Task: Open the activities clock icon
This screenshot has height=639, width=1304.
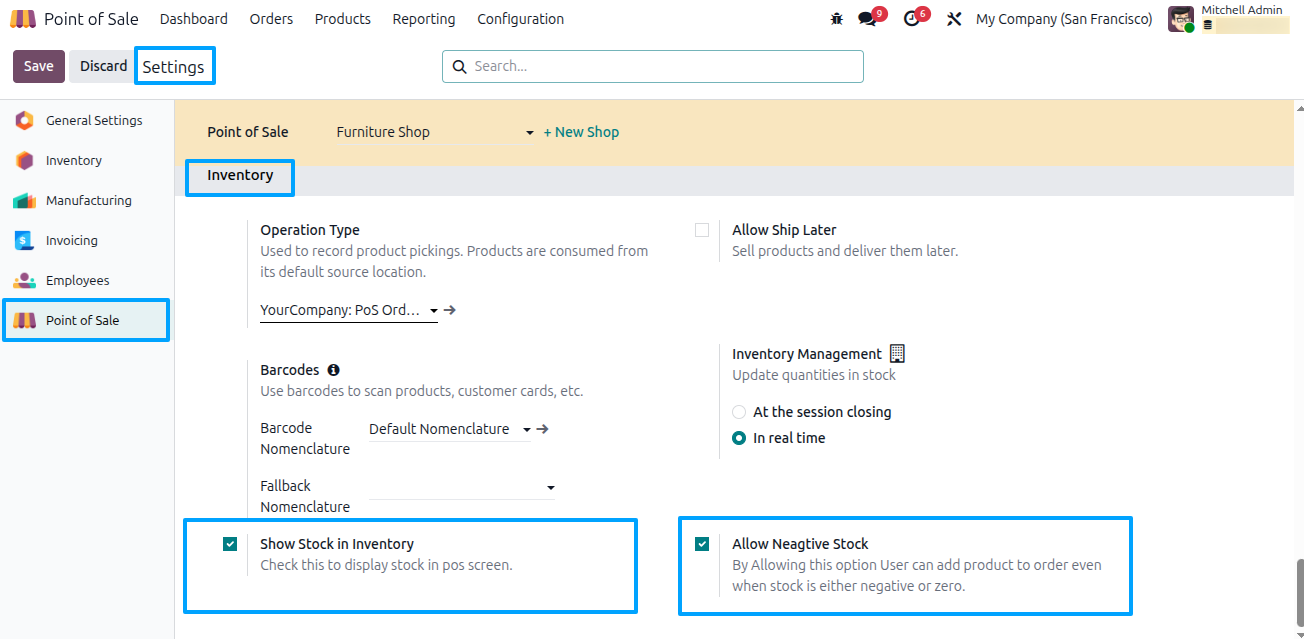Action: 911,19
